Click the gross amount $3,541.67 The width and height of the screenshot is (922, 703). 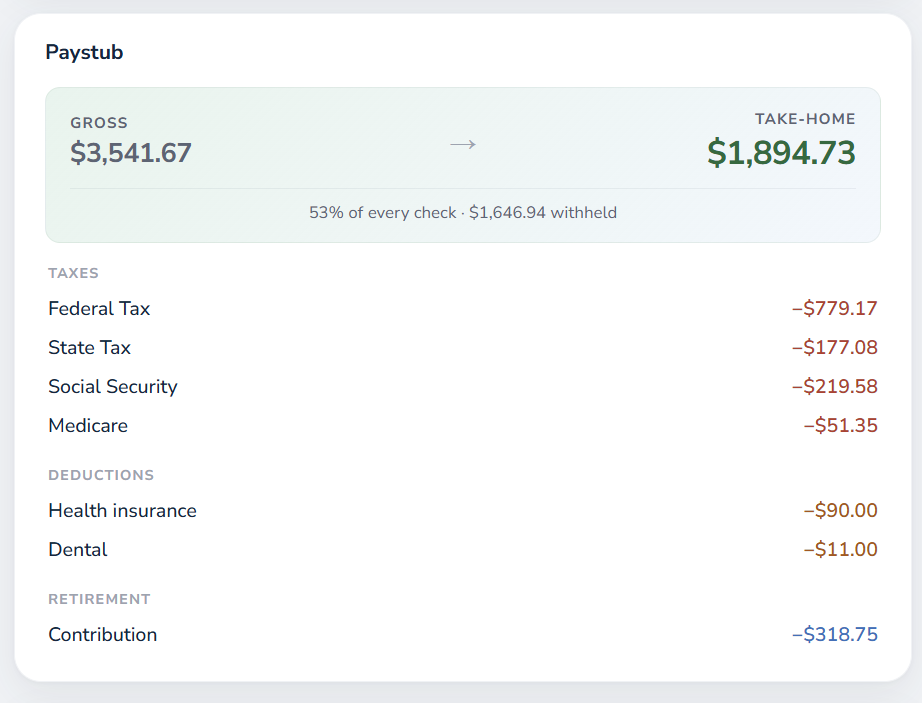131,153
